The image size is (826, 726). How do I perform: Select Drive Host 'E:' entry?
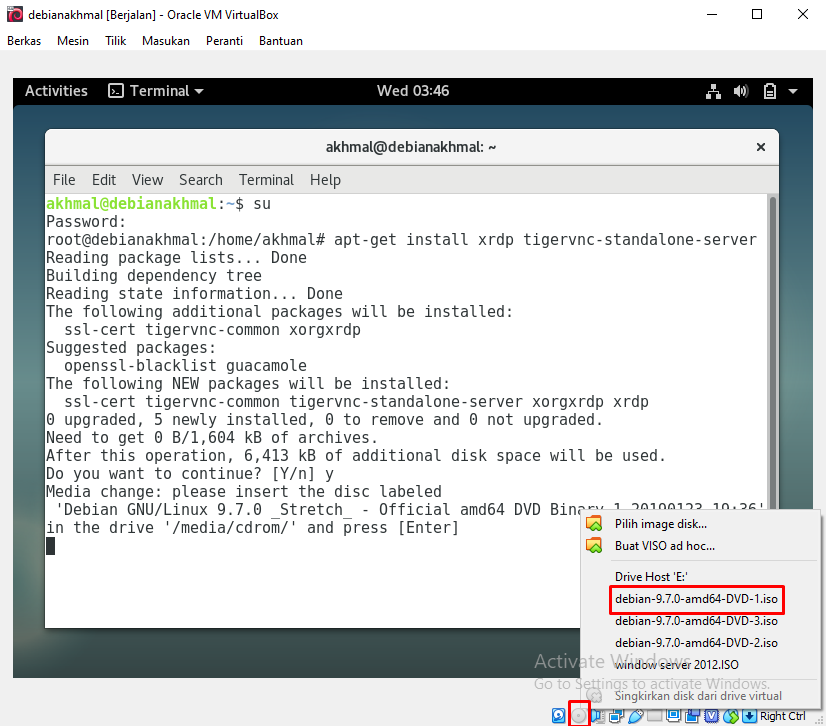[700, 576]
